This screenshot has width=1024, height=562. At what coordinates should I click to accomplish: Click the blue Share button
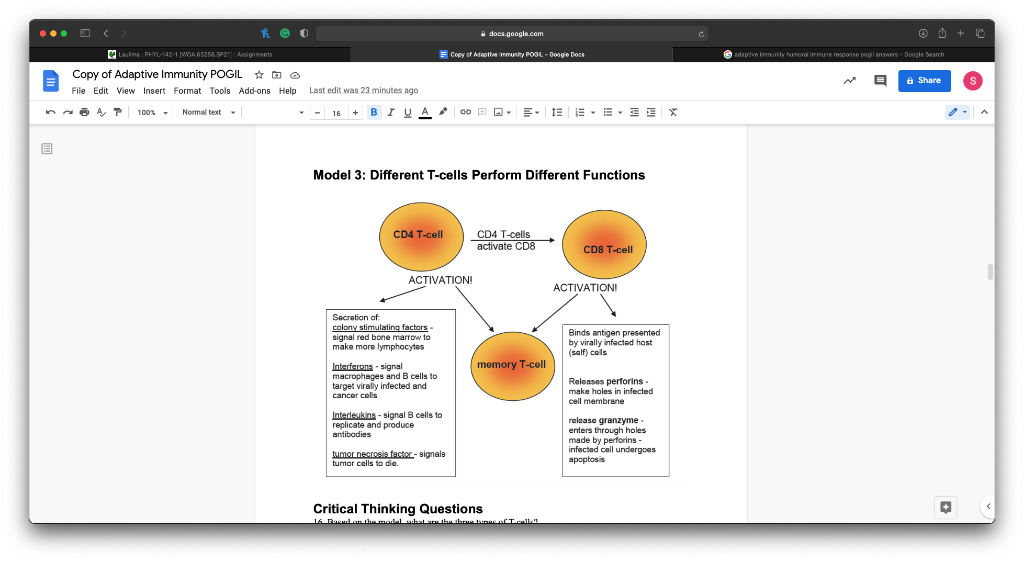click(x=924, y=81)
